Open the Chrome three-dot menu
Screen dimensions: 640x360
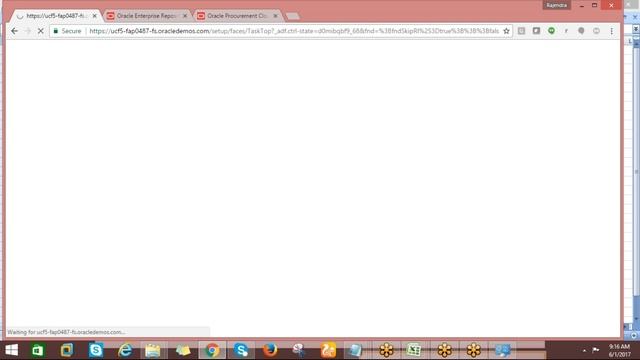point(611,31)
